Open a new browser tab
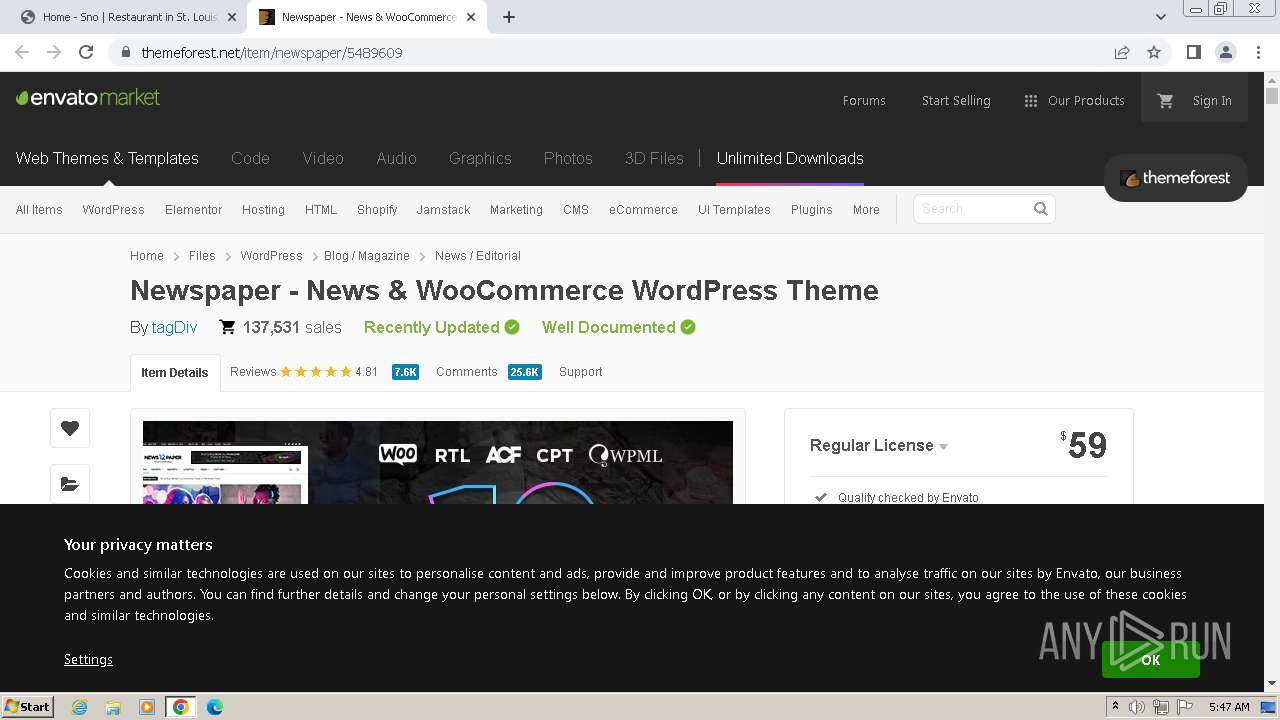1280x720 pixels. [x=509, y=17]
